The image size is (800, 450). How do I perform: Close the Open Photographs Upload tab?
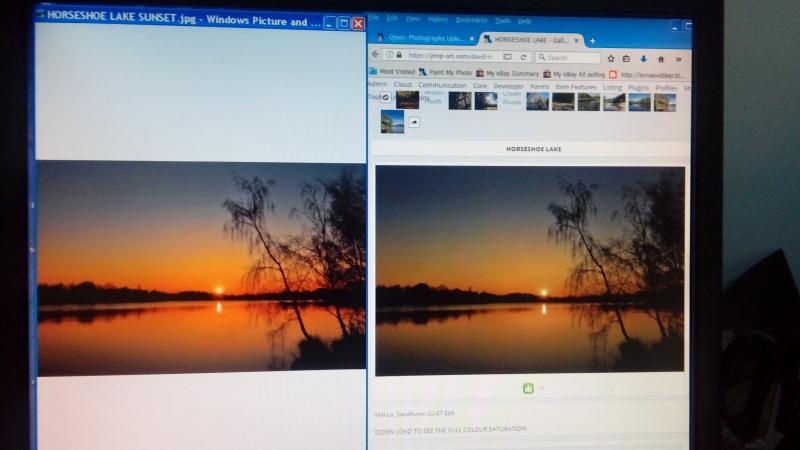click(471, 38)
